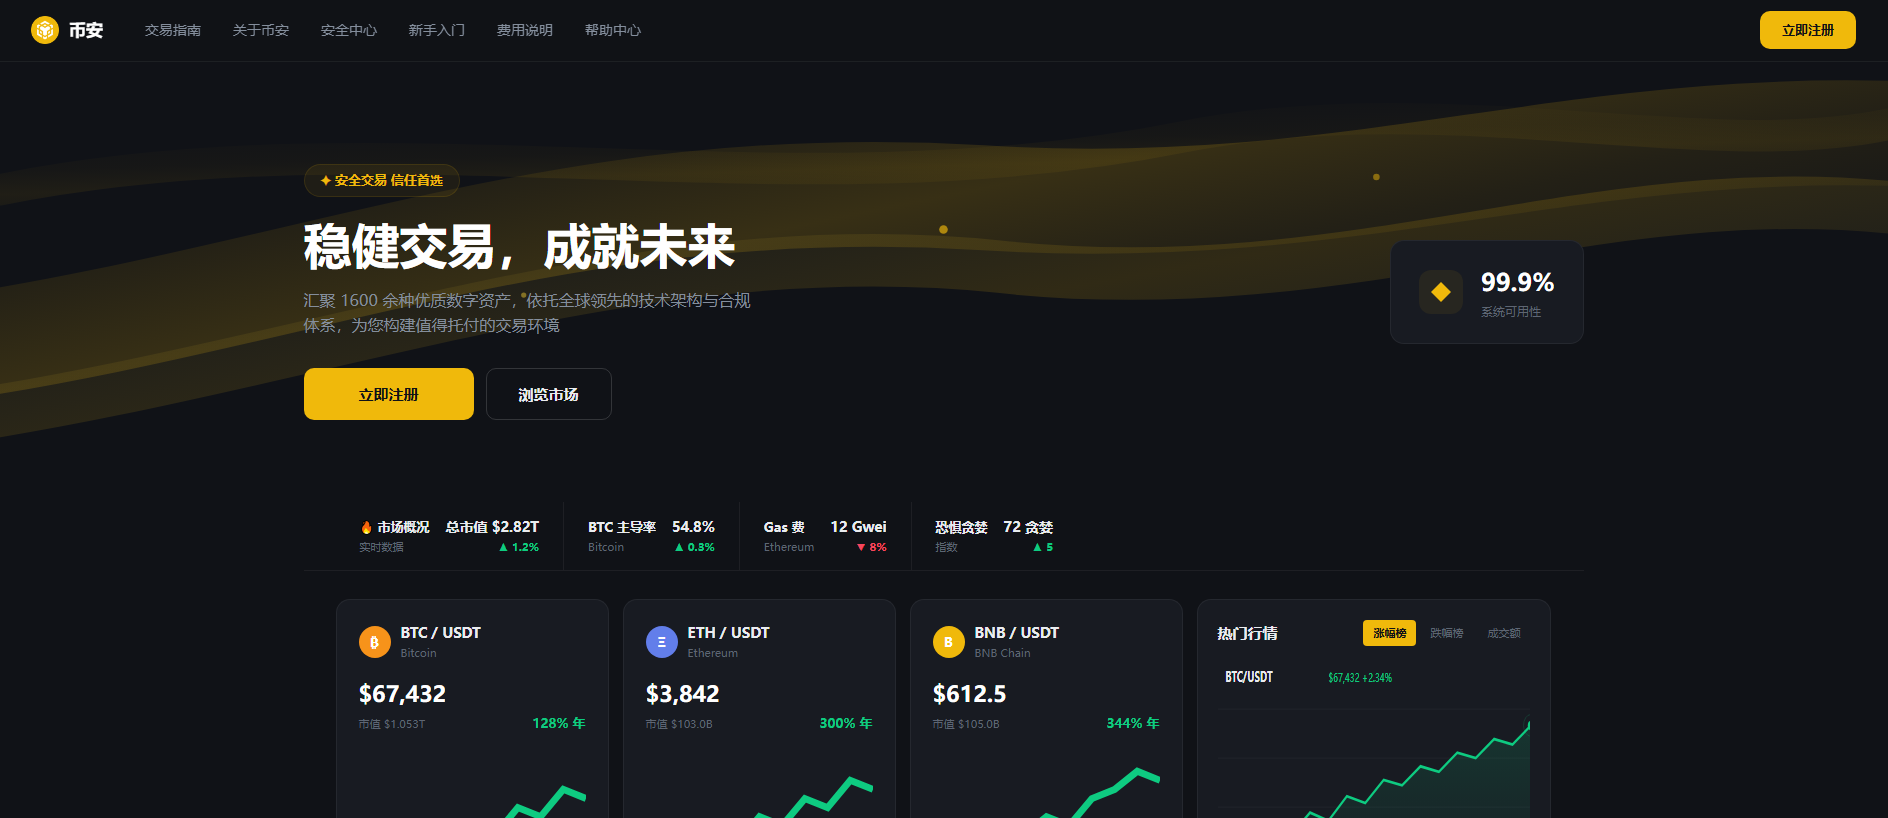Click the BNB coin icon

coord(949,642)
